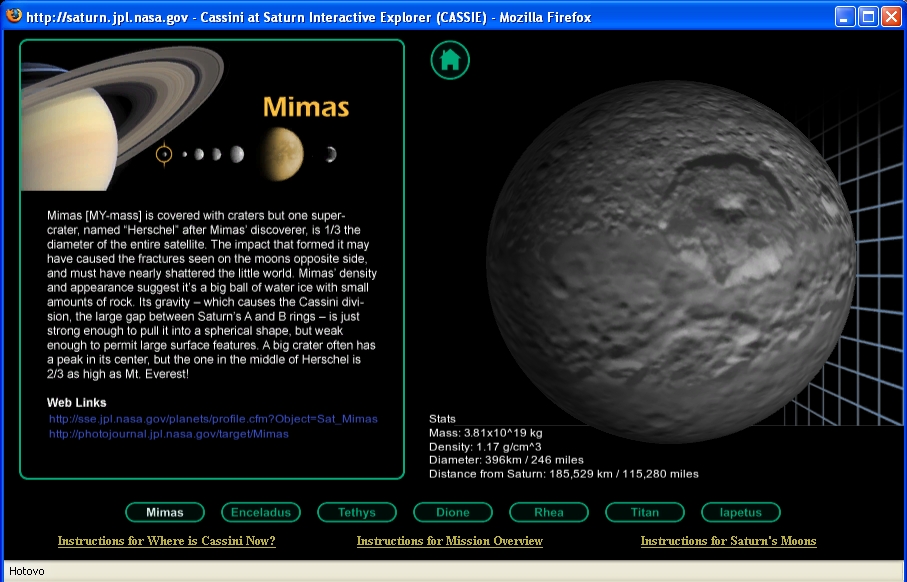Follow the photojournal.jpl.nasa.gov Mimas link
907x582 pixels.
[168, 434]
